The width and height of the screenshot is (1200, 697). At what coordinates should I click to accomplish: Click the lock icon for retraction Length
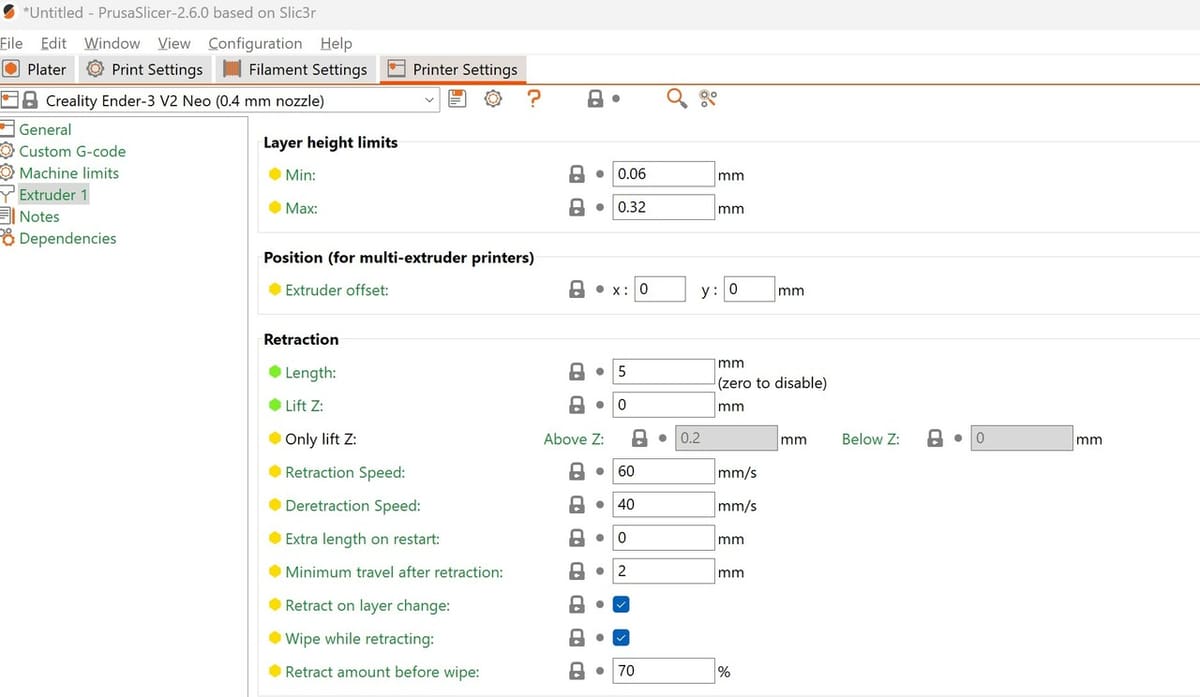(x=577, y=371)
